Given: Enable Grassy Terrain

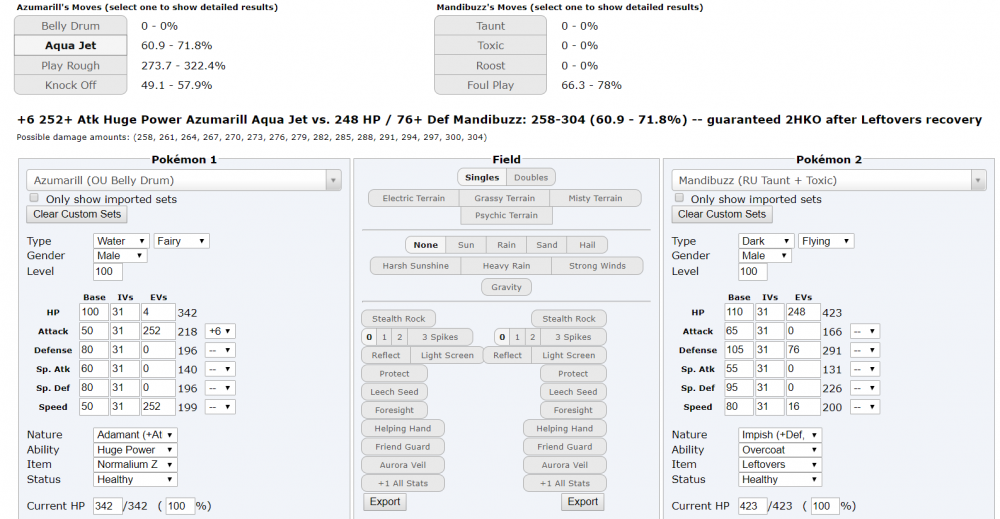Looking at the screenshot, I should (x=506, y=198).
